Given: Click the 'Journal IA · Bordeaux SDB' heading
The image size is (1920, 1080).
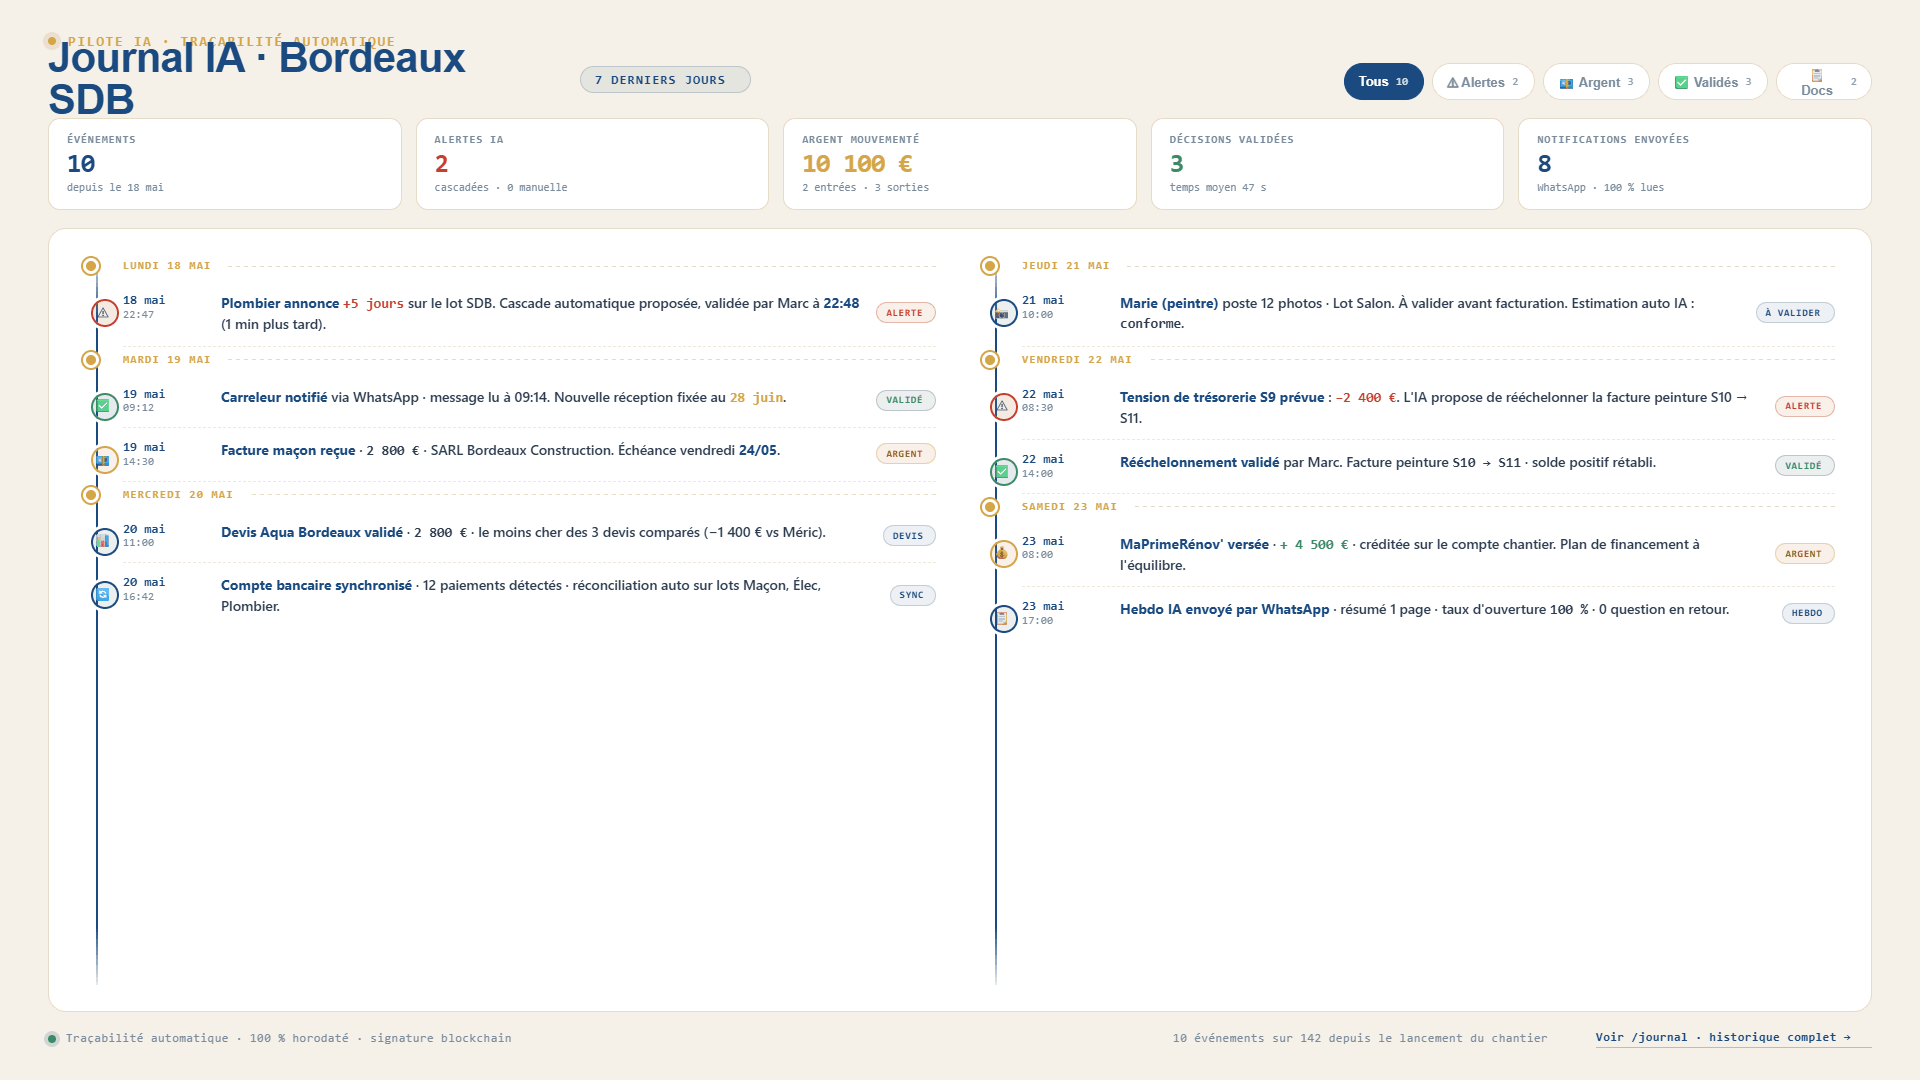Looking at the screenshot, I should [x=257, y=78].
